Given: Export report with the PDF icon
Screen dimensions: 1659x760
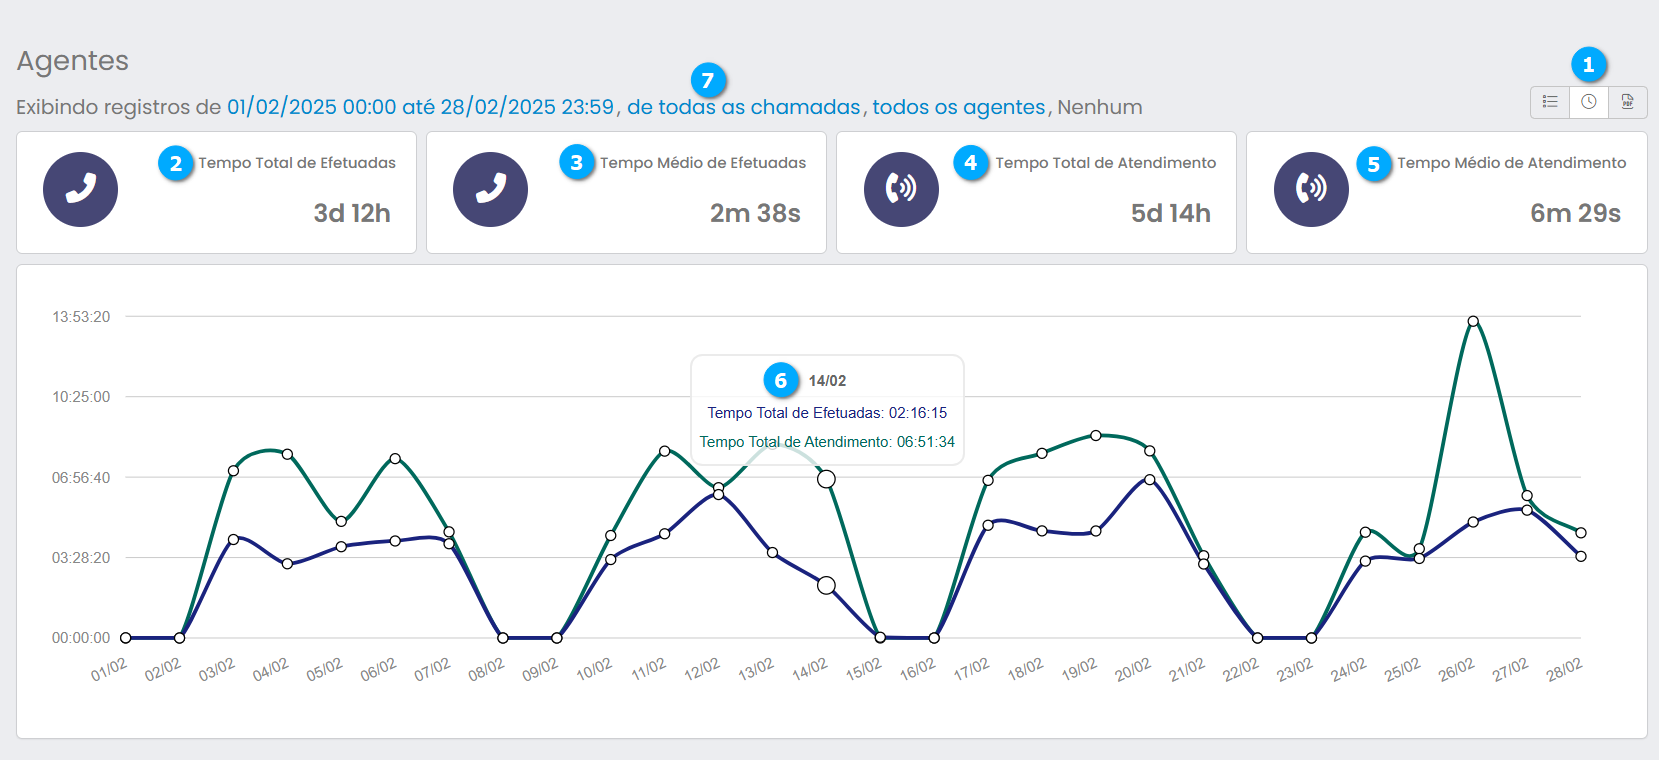Looking at the screenshot, I should pos(1628,102).
